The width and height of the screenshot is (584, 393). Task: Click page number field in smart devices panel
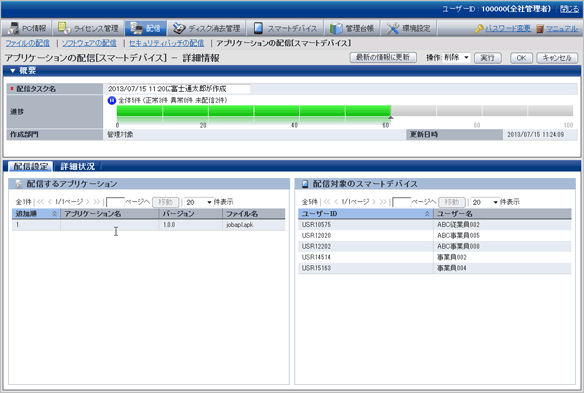coord(402,202)
